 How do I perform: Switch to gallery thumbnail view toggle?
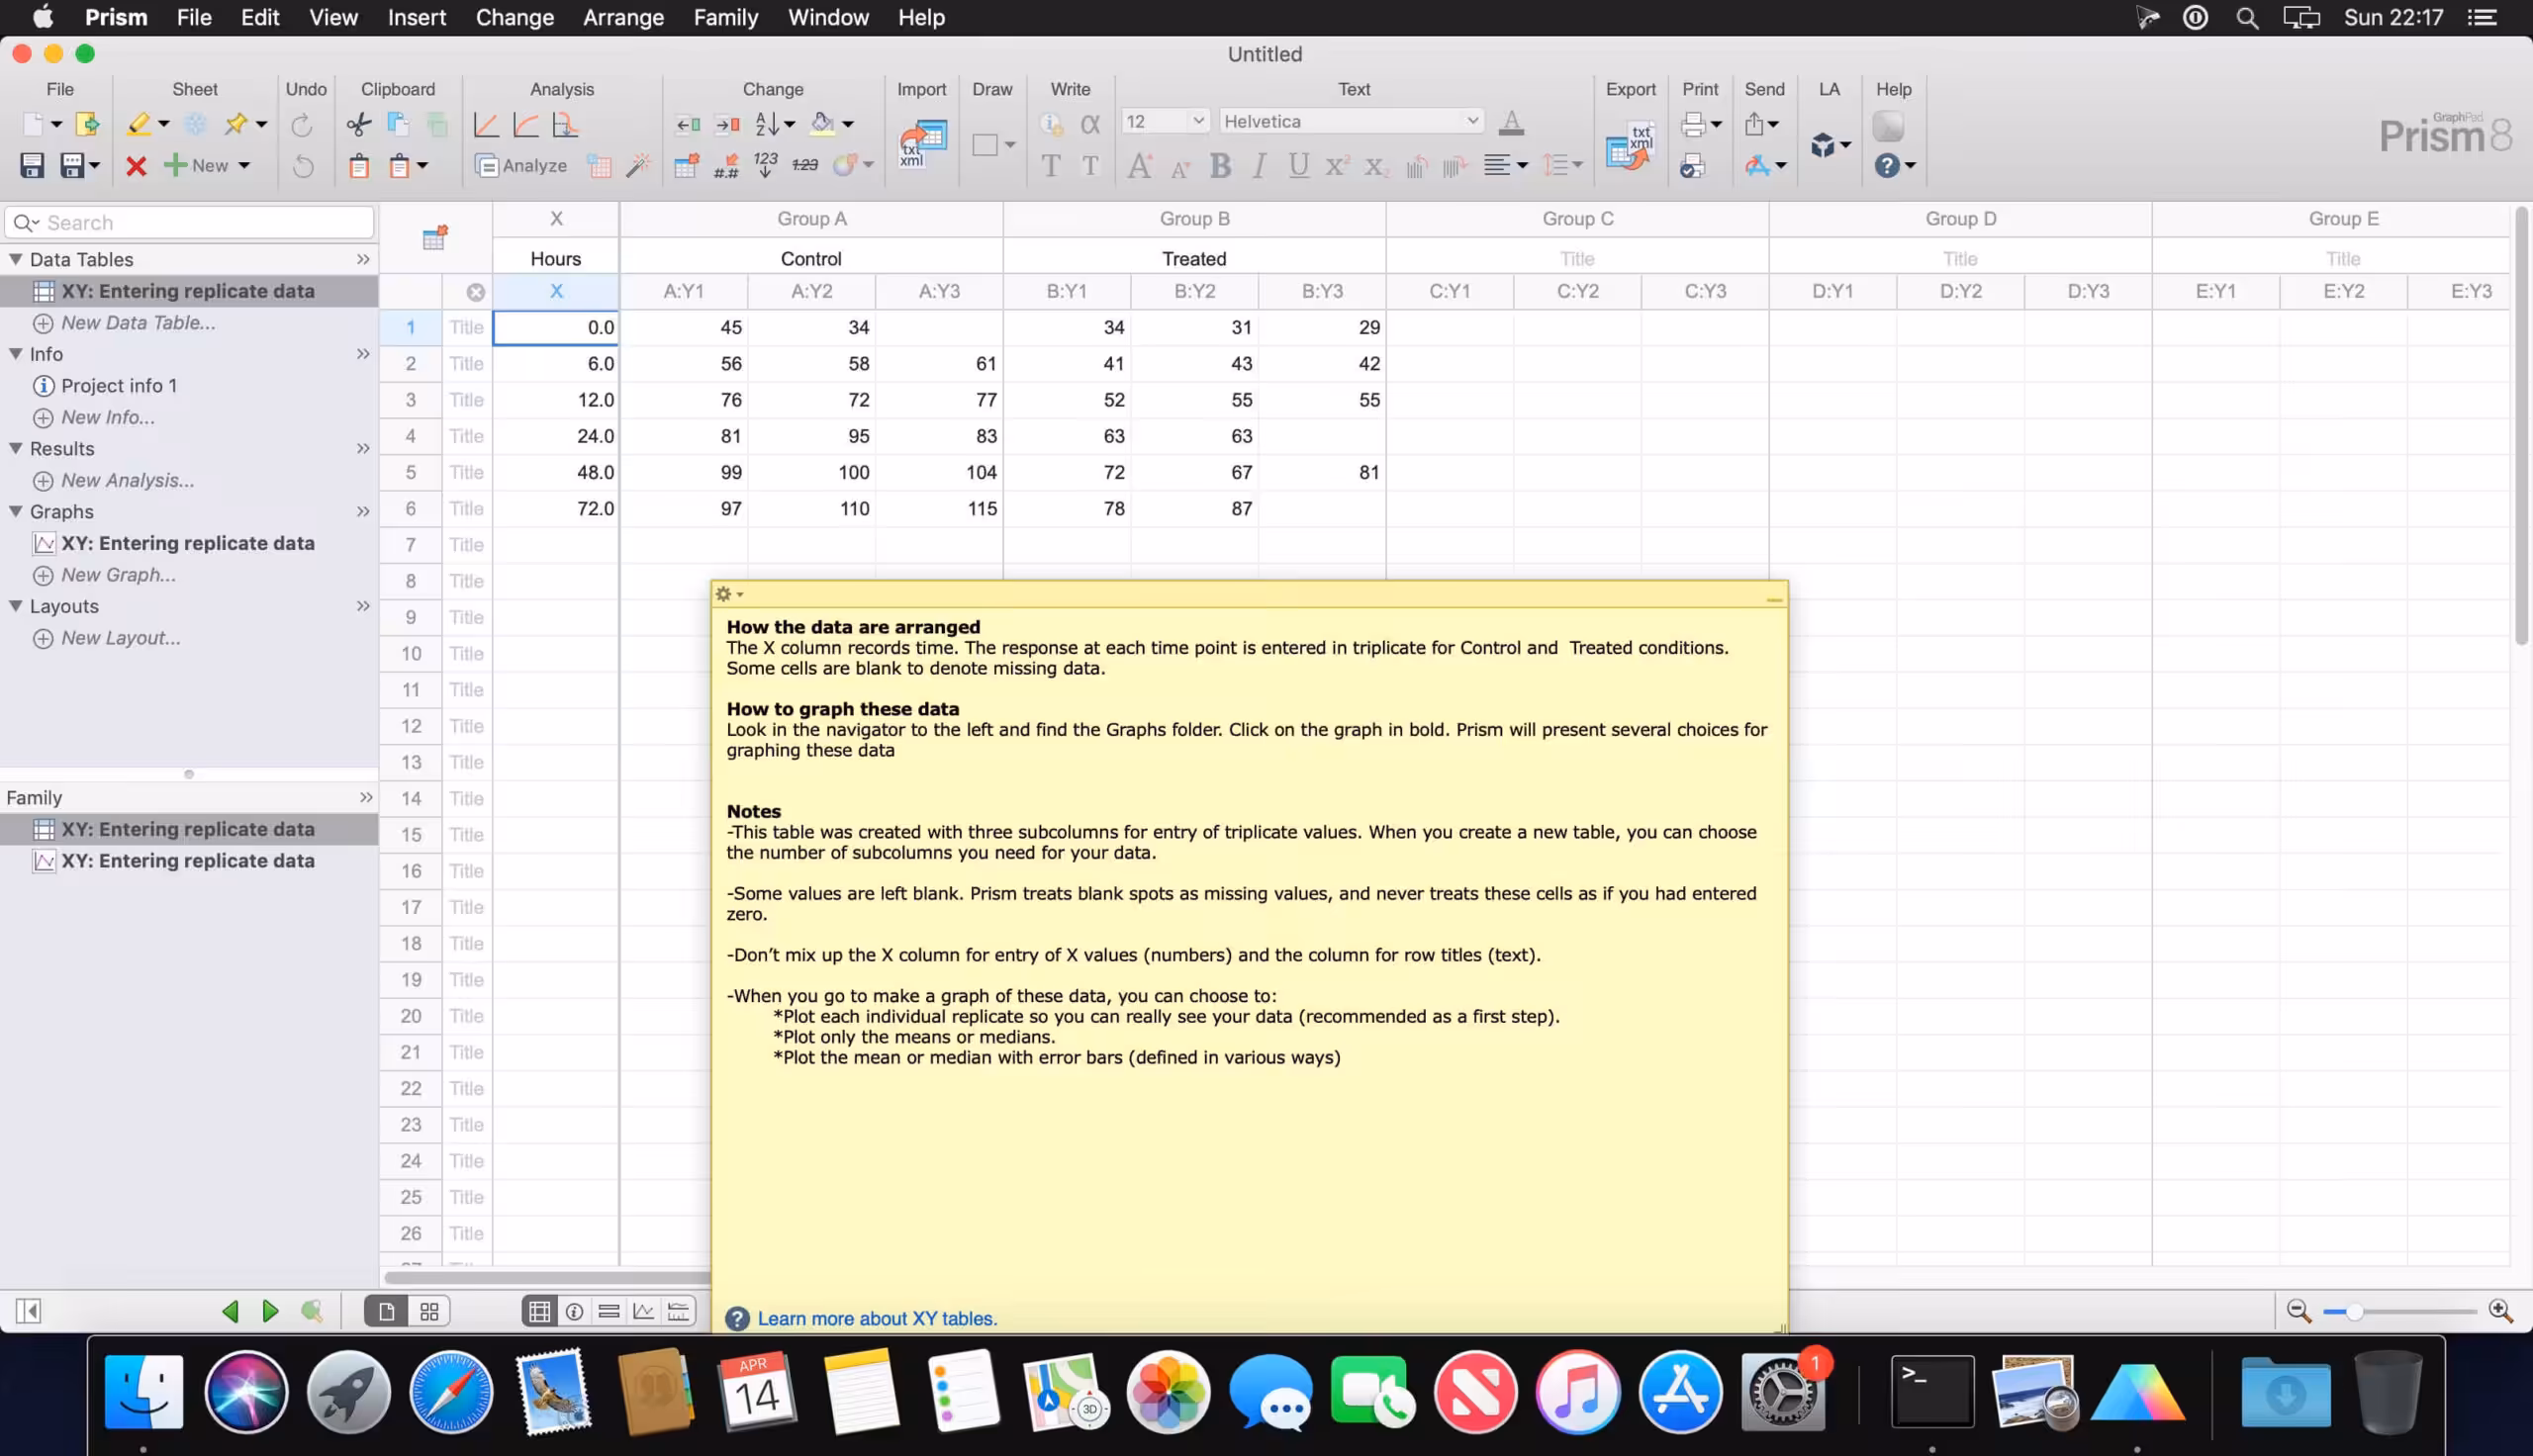(429, 1311)
